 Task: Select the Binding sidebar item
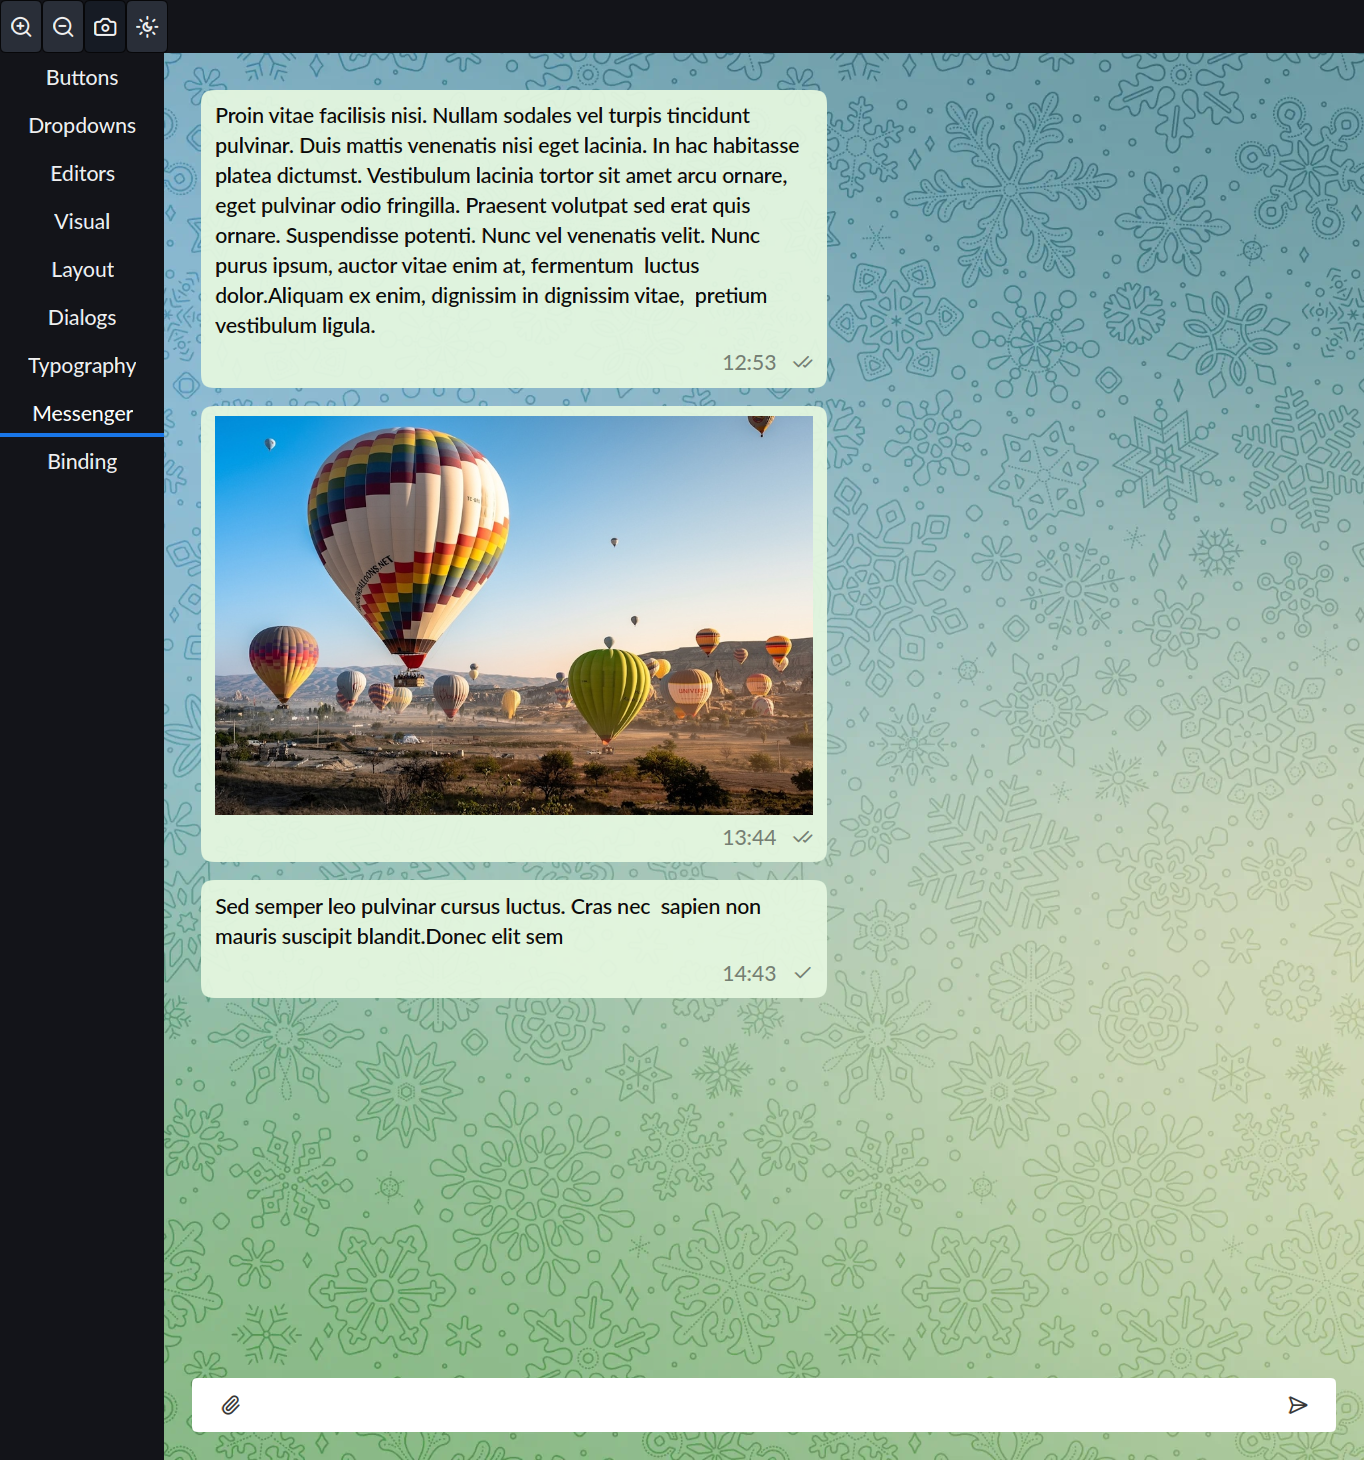click(x=82, y=462)
